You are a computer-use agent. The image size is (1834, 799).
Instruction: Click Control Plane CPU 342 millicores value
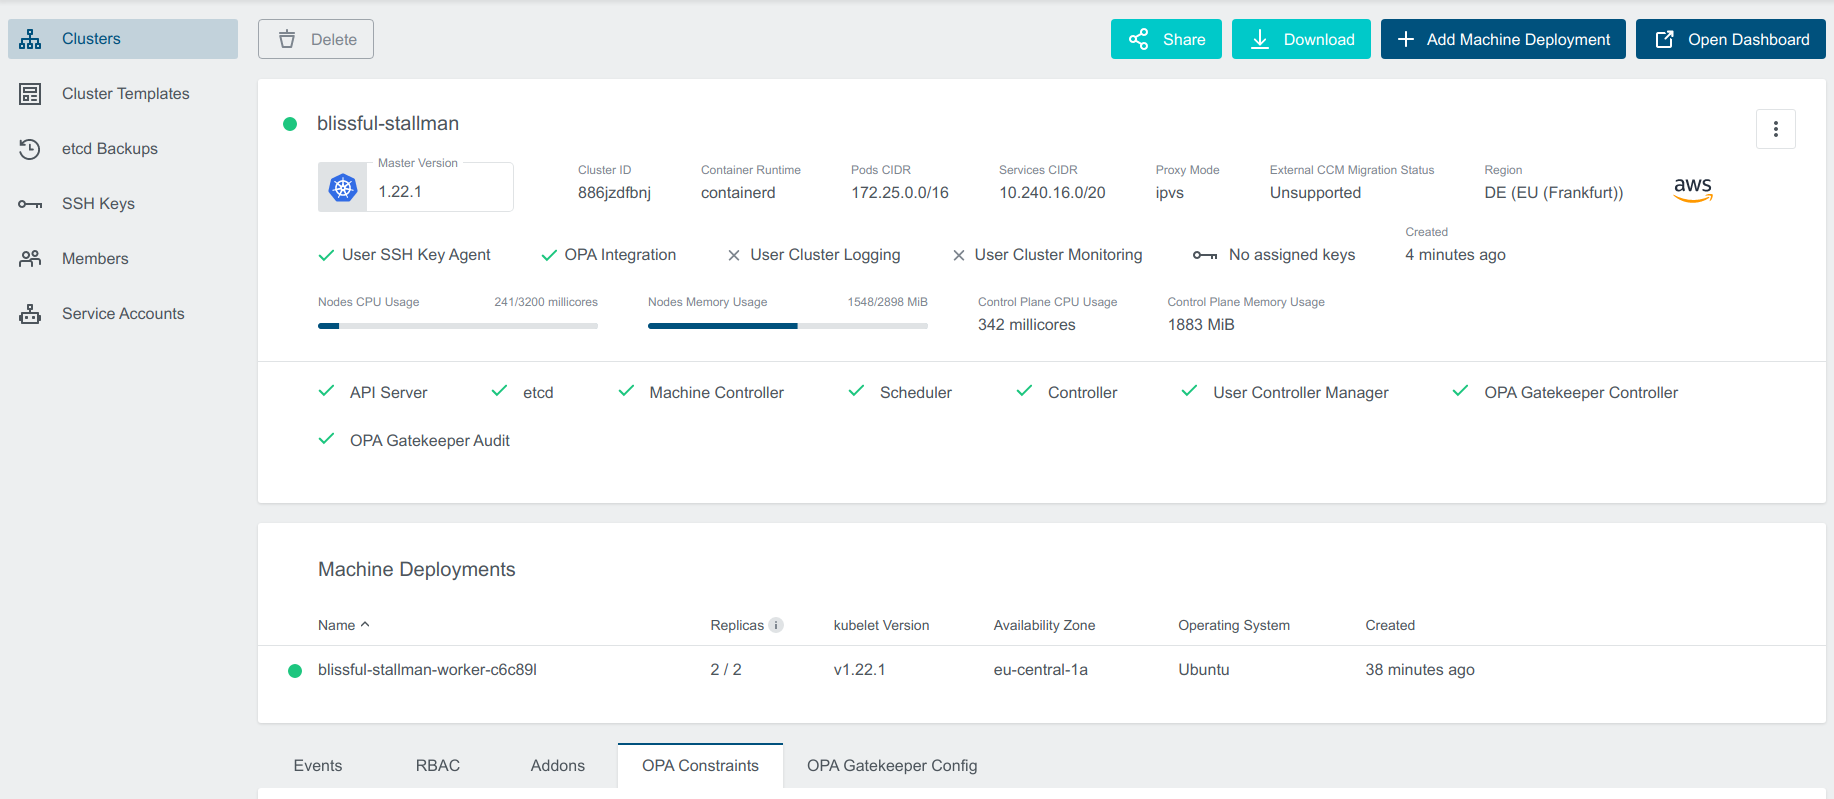1027,325
